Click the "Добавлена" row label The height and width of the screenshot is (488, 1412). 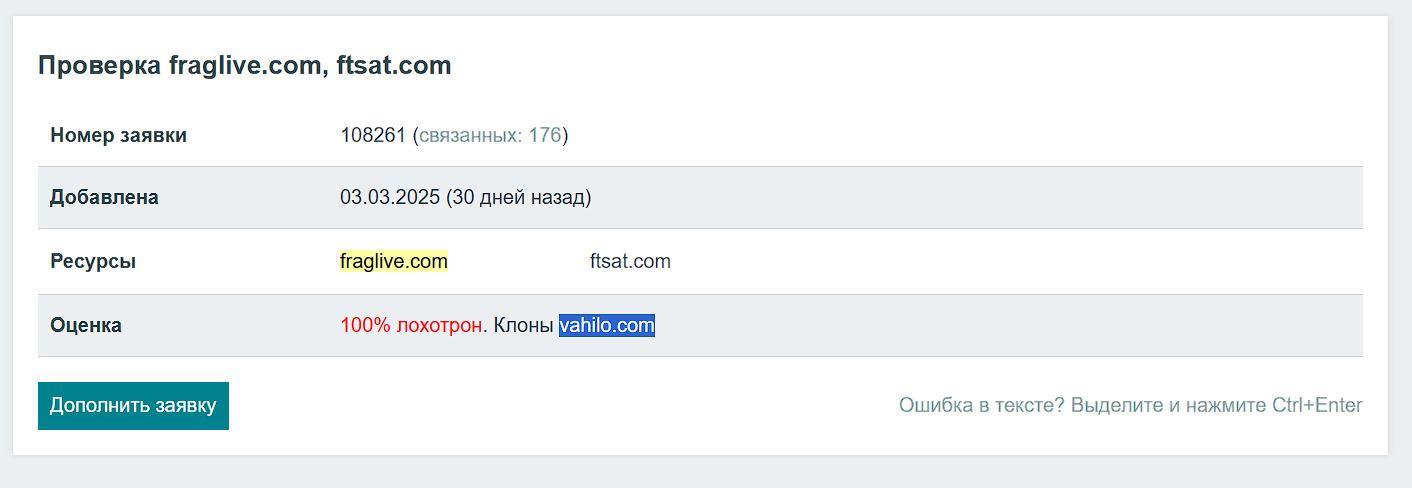coord(104,198)
